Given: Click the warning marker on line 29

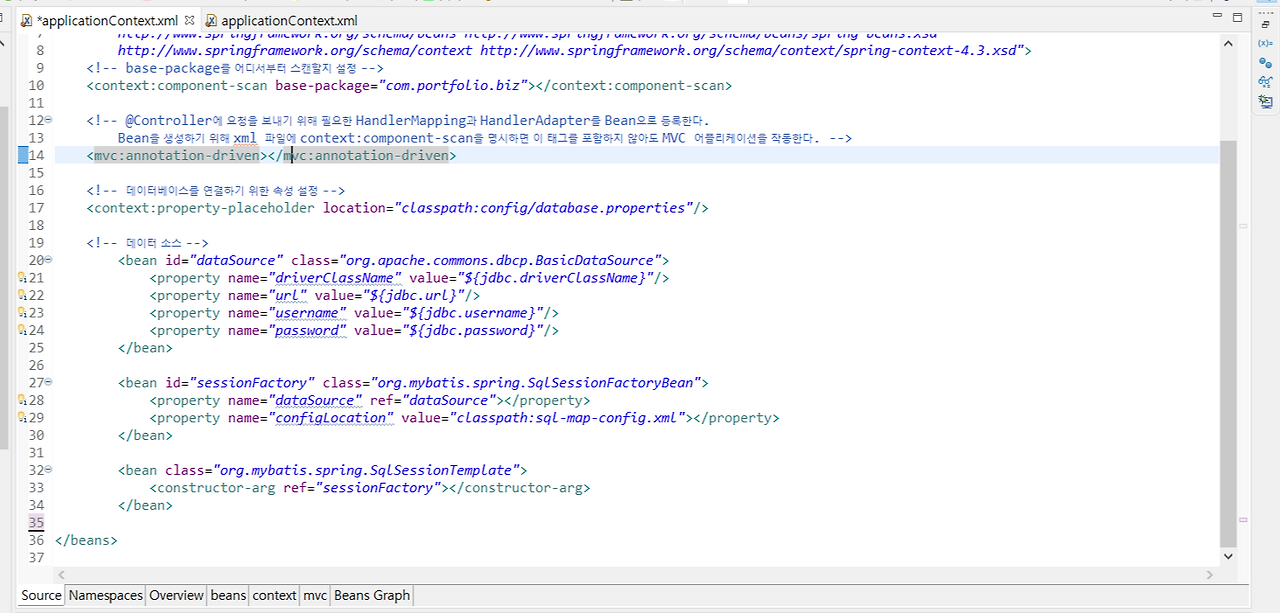Looking at the screenshot, I should click(22, 418).
